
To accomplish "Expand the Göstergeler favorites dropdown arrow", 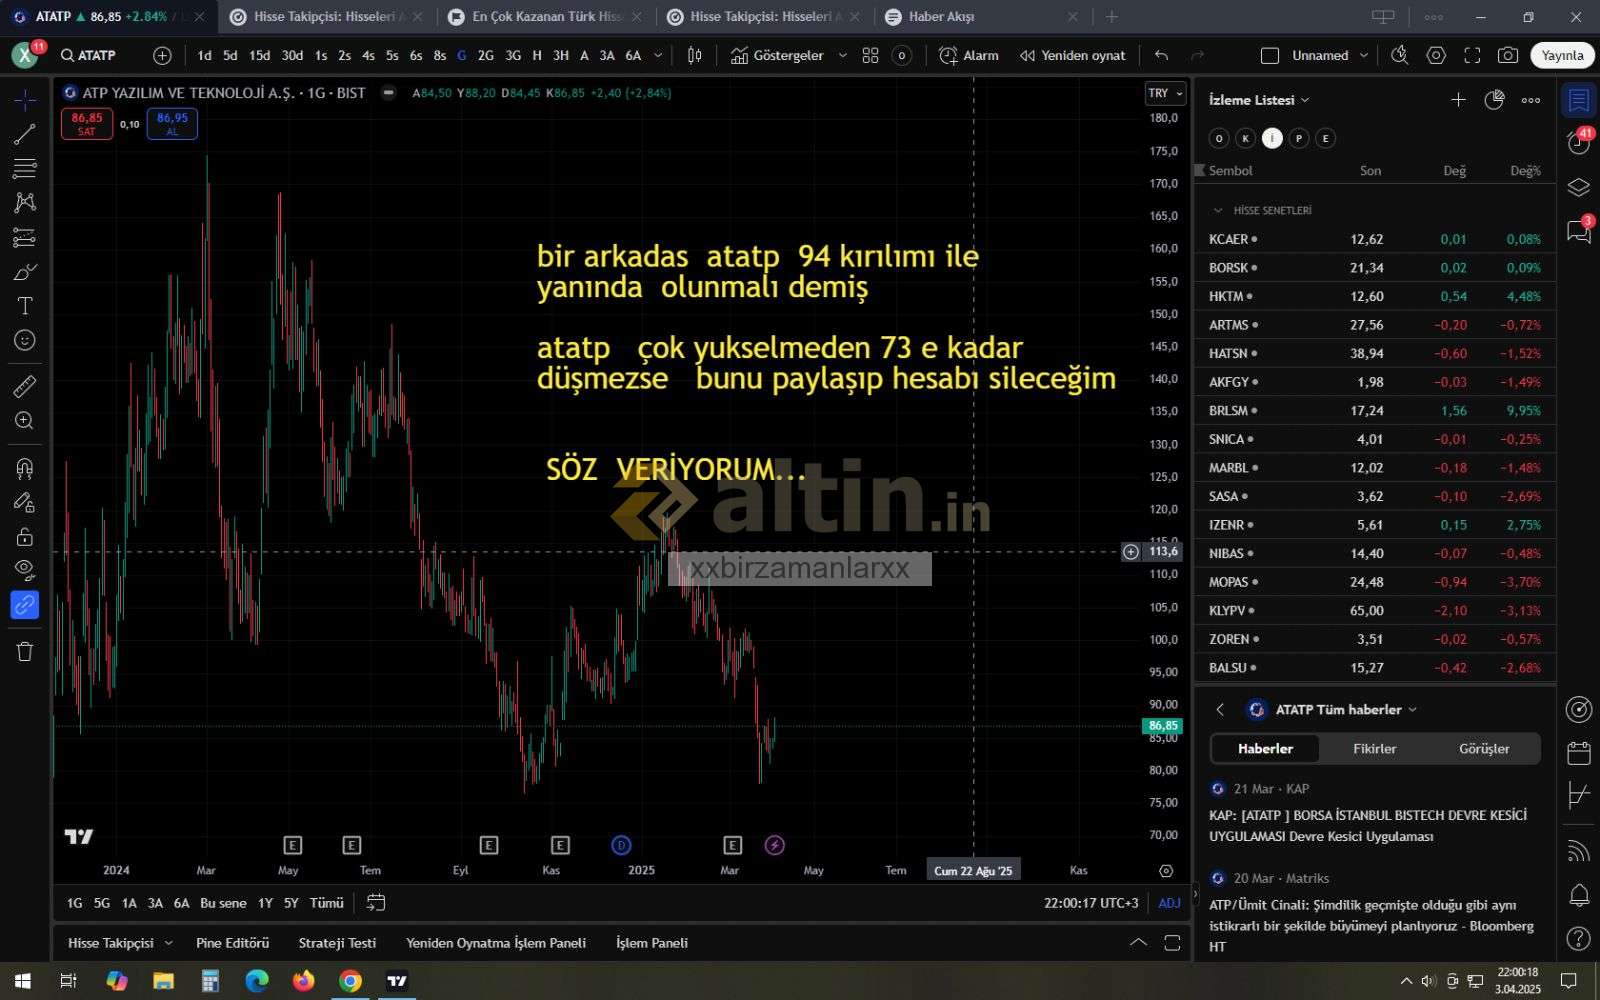I will click(842, 55).
